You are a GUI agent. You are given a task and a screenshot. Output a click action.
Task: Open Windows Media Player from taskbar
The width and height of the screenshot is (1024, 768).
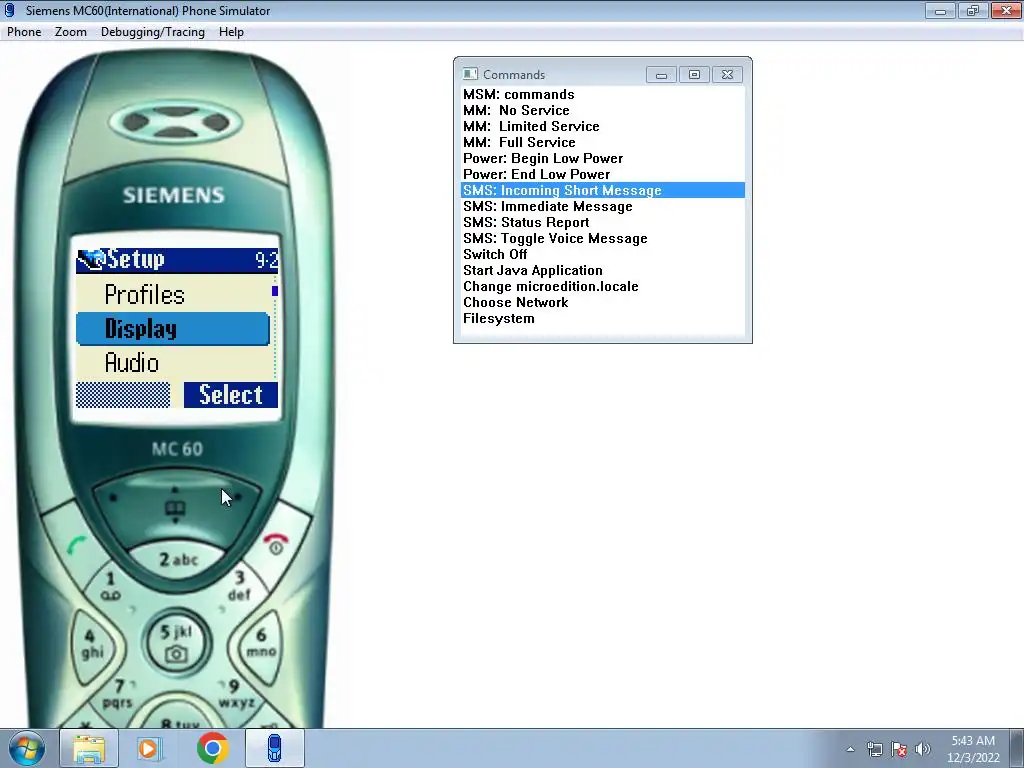(x=149, y=749)
